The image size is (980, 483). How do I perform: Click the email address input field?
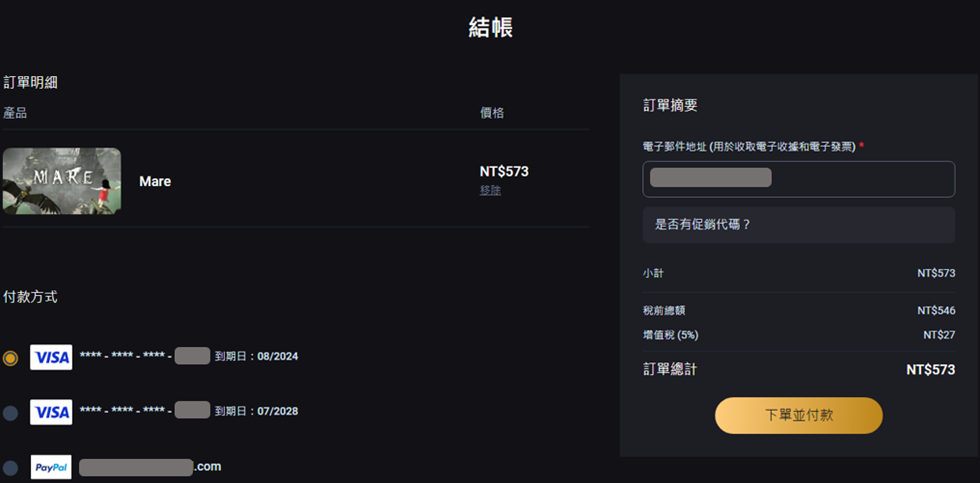tap(799, 179)
